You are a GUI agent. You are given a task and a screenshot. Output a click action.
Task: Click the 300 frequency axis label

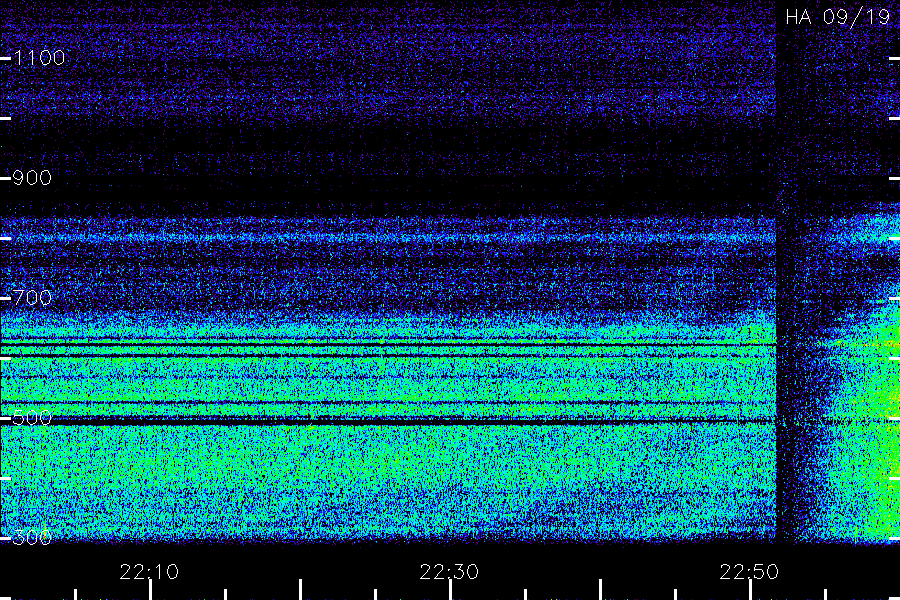(x=32, y=537)
